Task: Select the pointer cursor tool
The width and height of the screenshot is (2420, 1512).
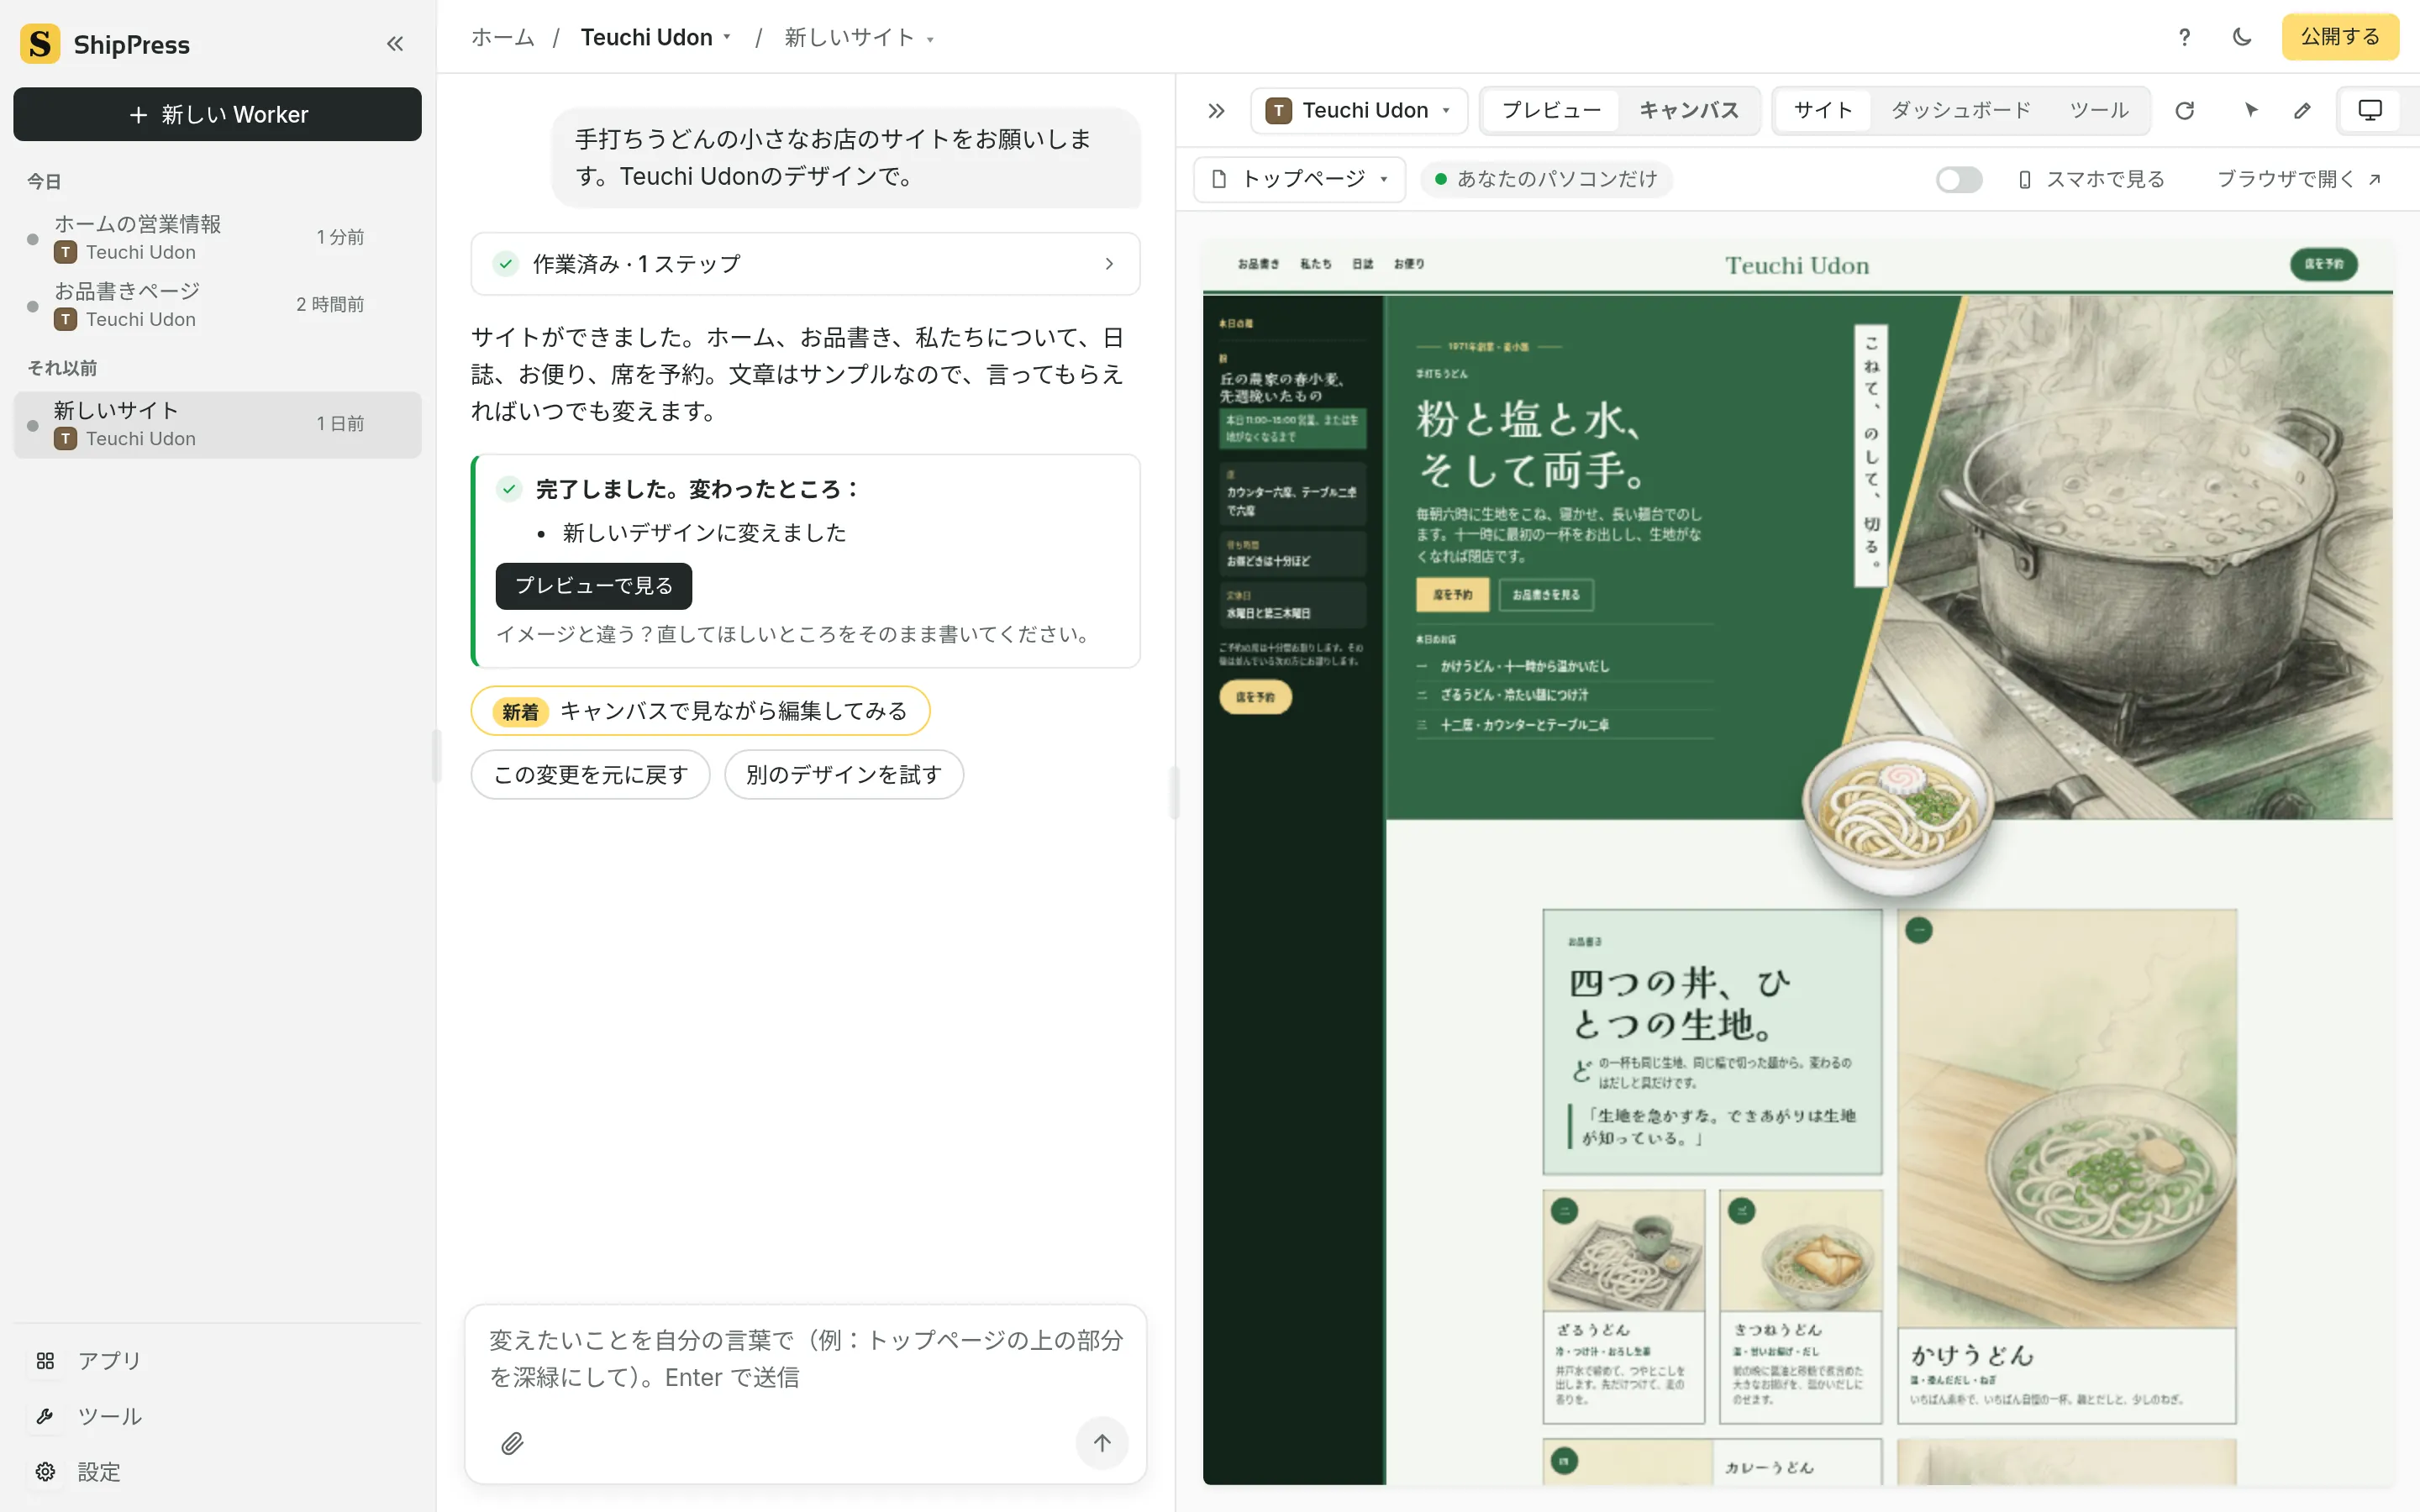Action: [2250, 110]
